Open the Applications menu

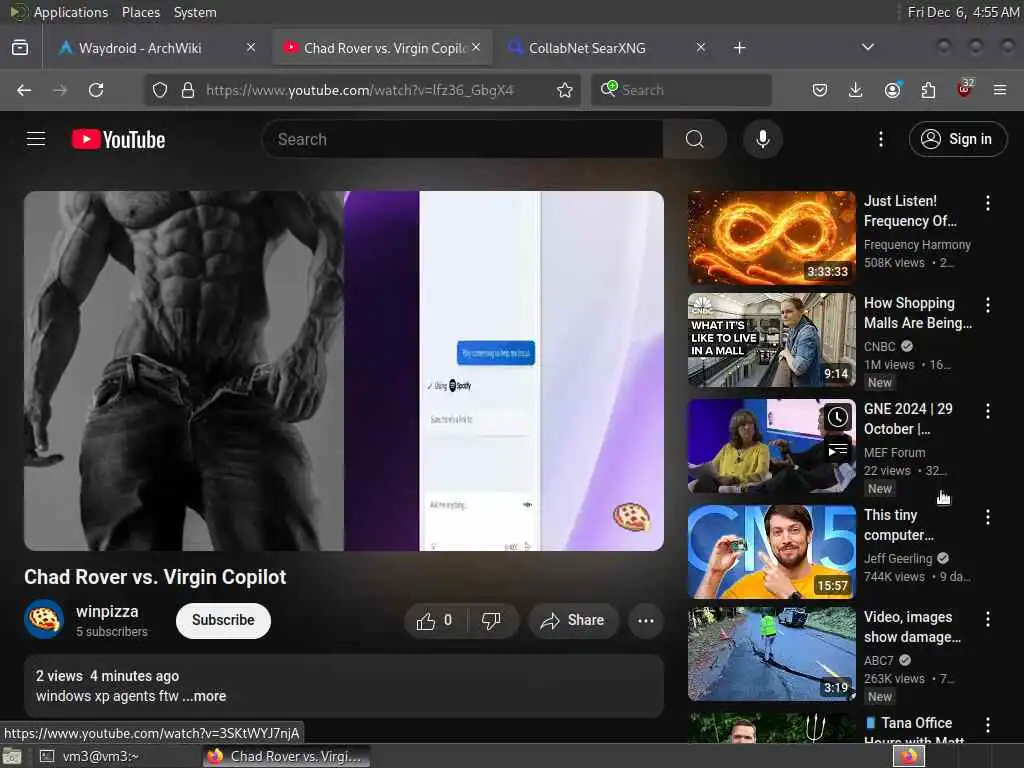(71, 12)
